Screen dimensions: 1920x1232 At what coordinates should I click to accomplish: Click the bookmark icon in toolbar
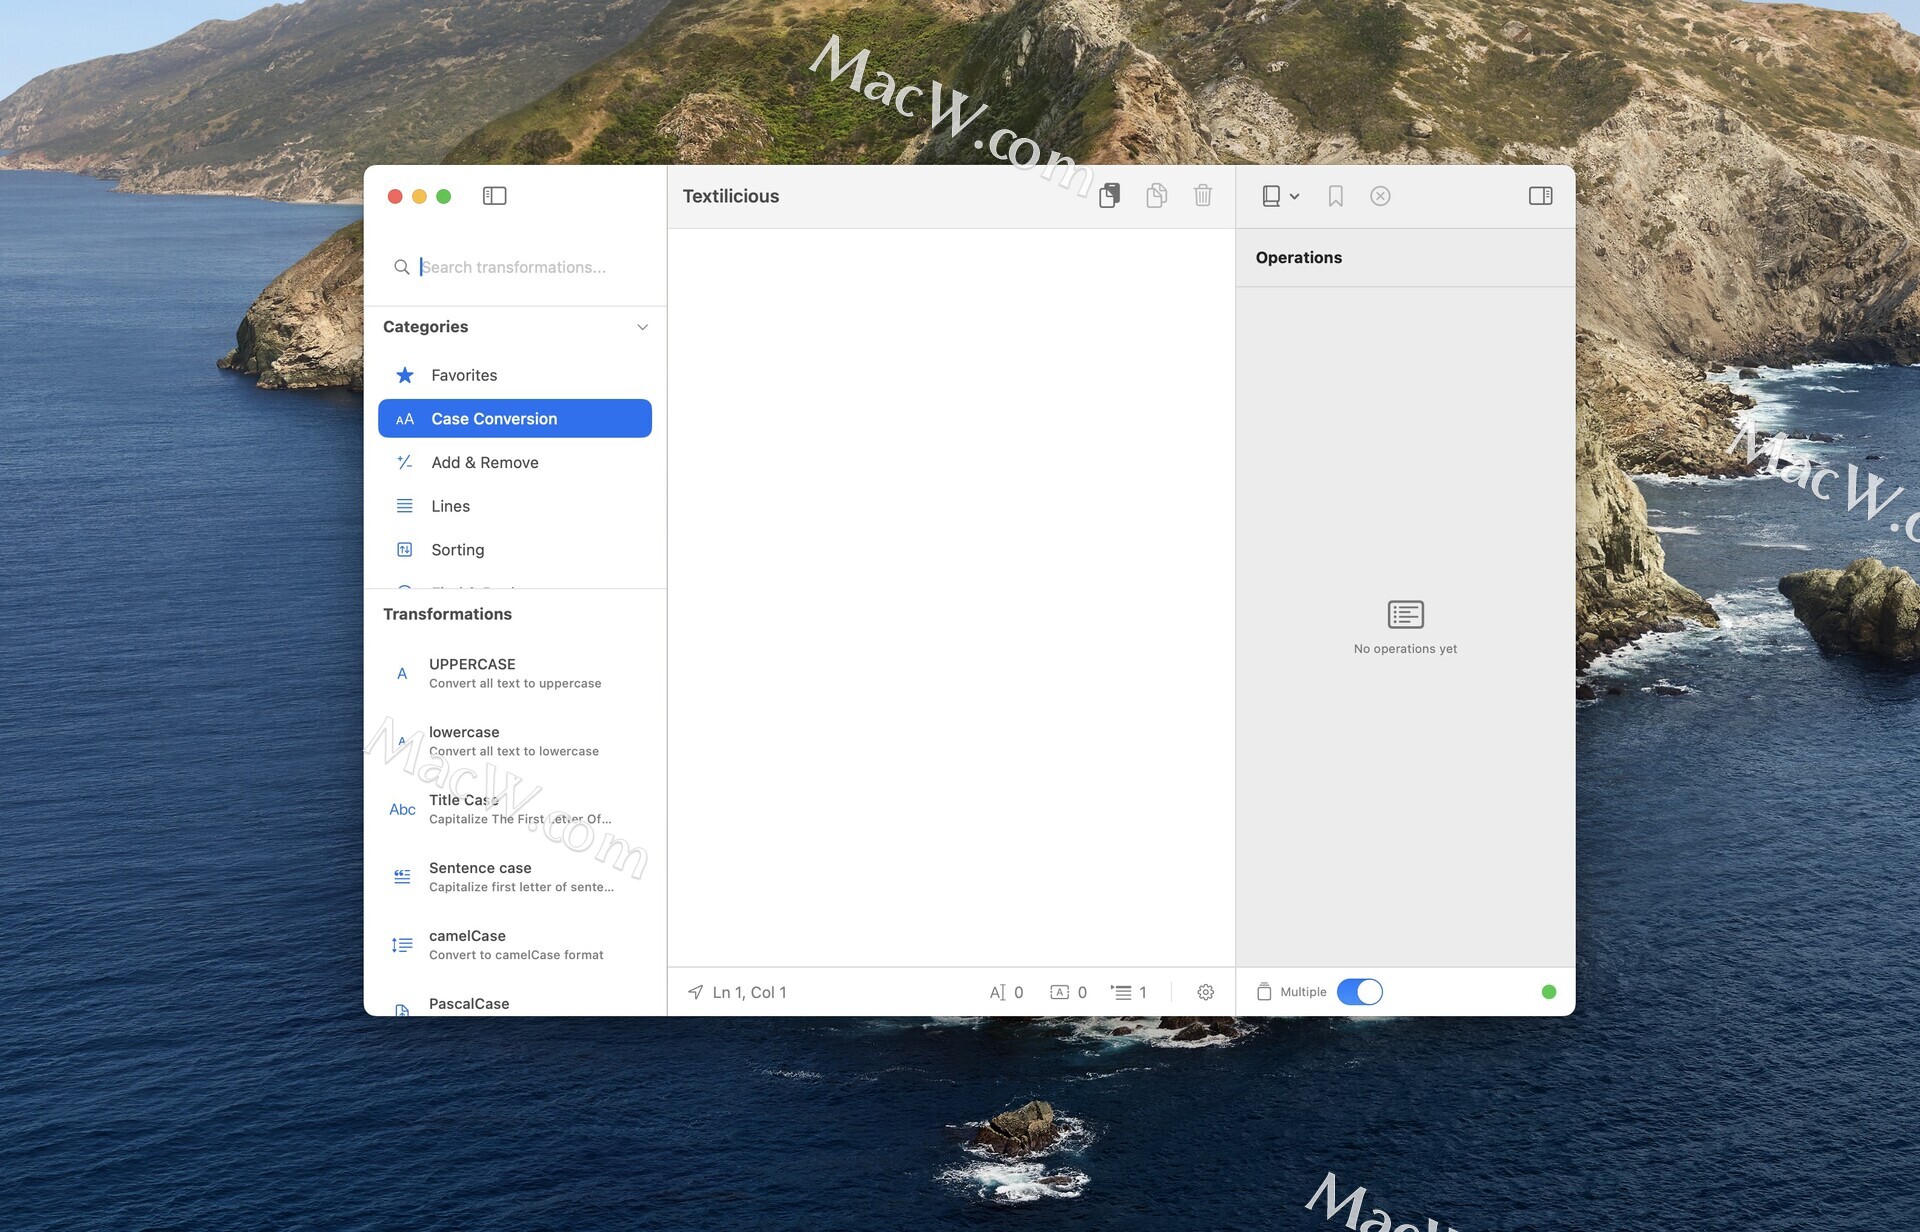coord(1335,196)
